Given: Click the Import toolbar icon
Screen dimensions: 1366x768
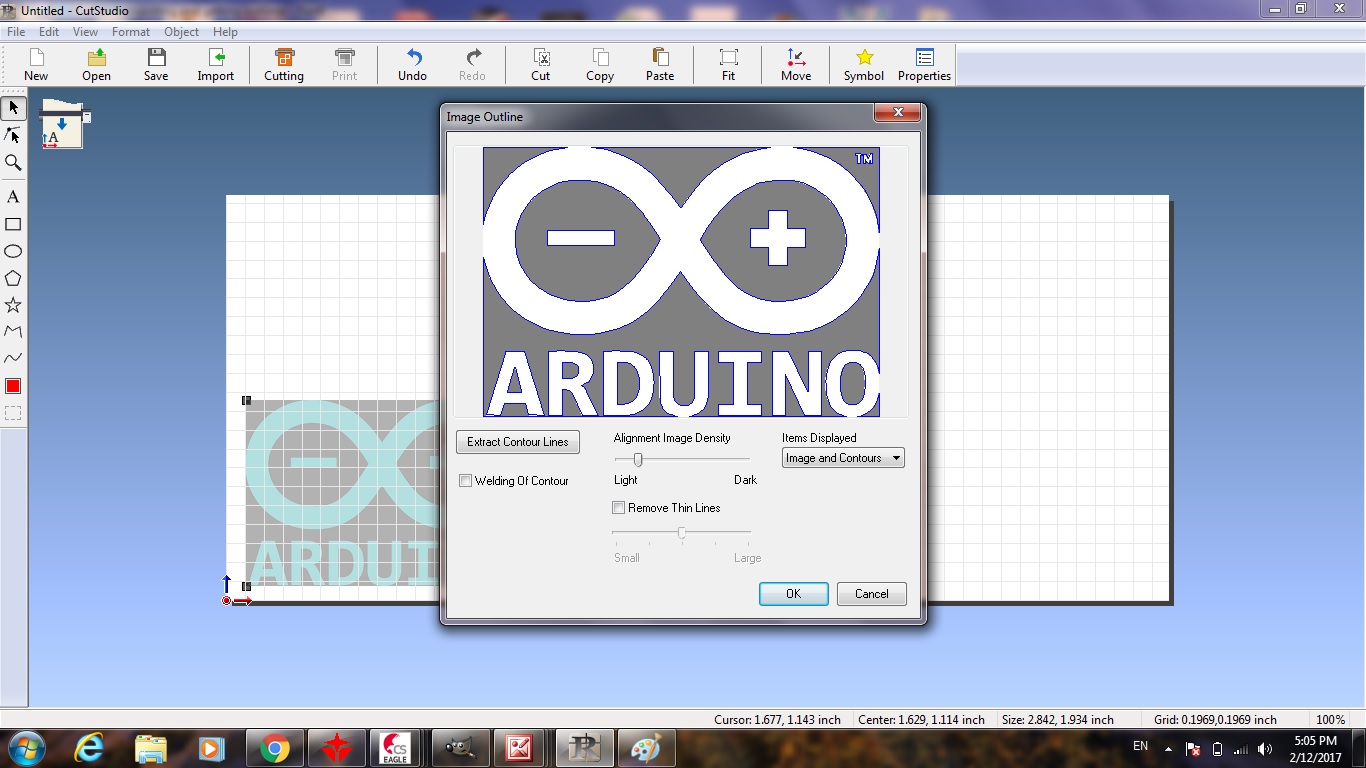Looking at the screenshot, I should 215,65.
